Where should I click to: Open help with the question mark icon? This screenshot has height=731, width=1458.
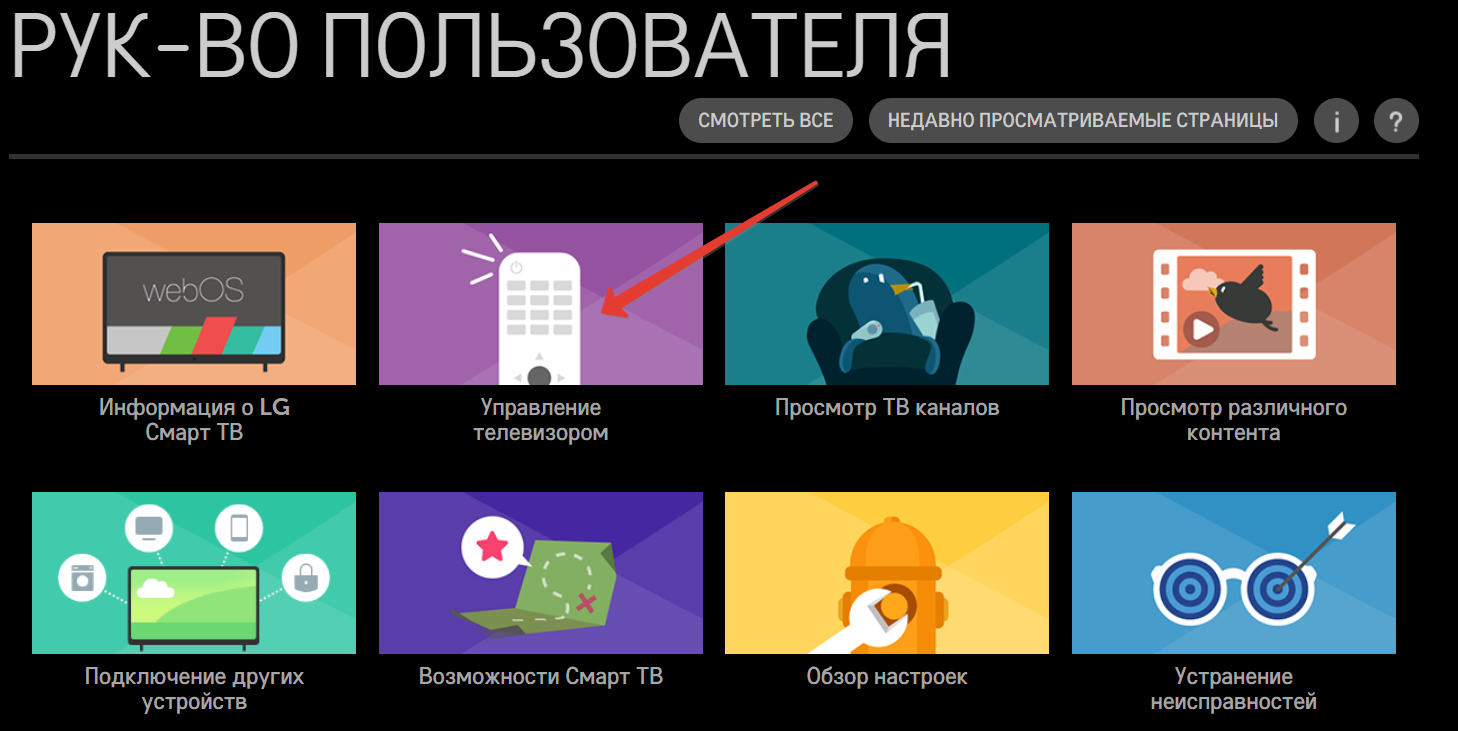(1396, 122)
